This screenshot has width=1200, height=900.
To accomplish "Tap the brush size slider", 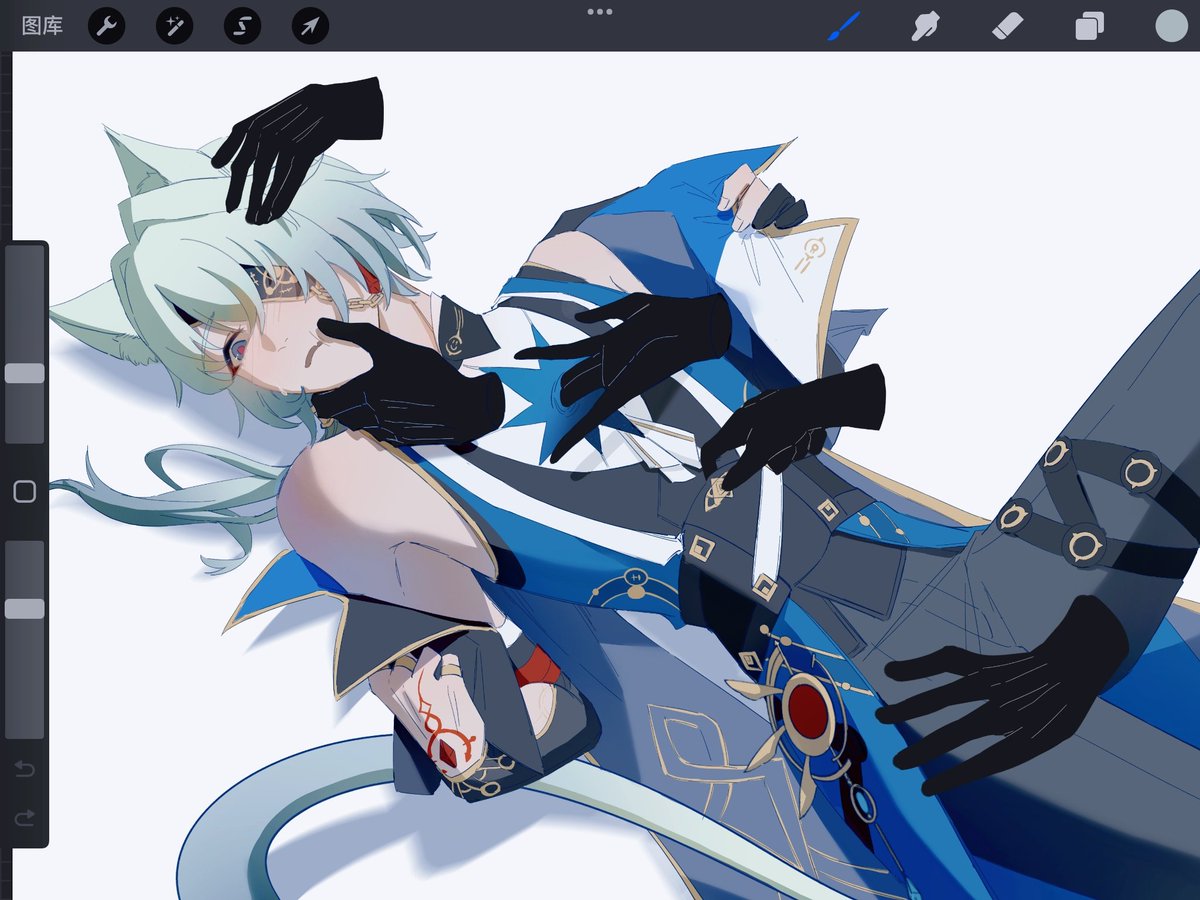I will pyautogui.click(x=22, y=370).
